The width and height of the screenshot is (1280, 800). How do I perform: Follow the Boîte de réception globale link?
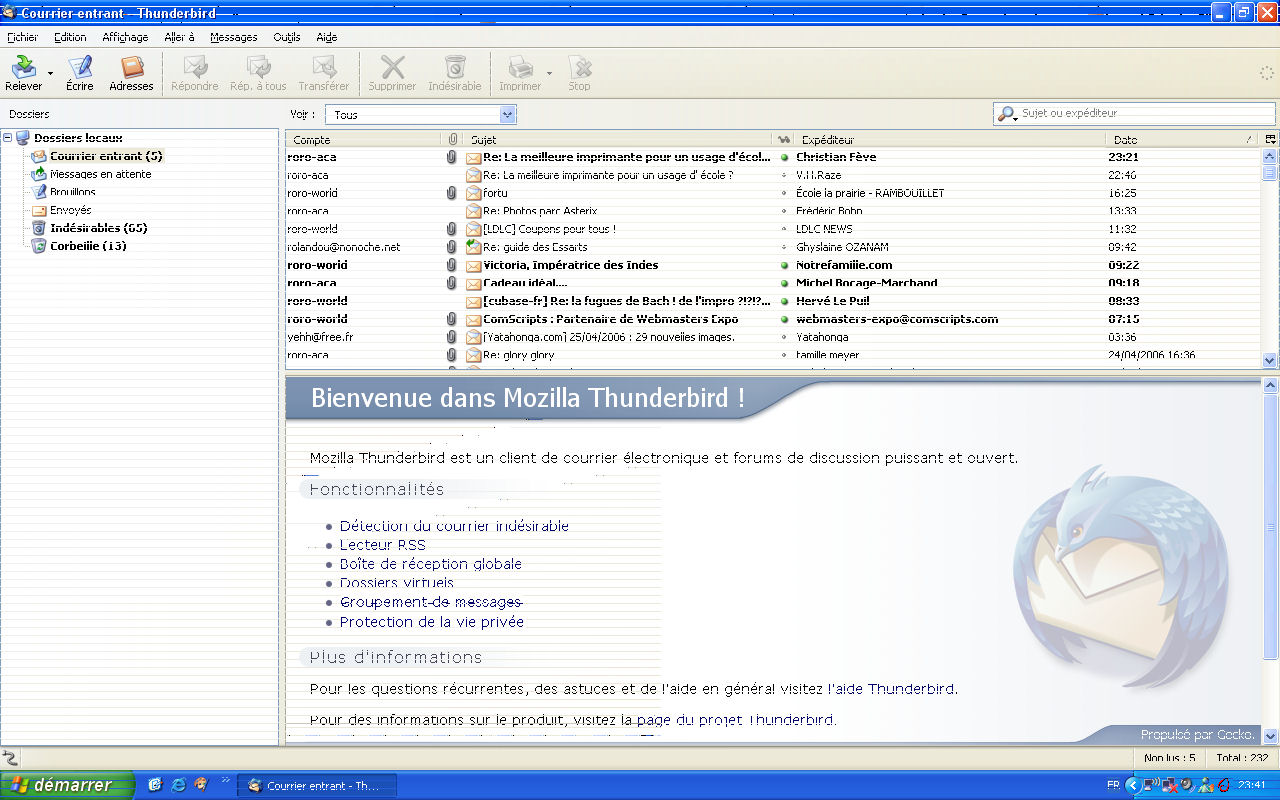coord(430,564)
